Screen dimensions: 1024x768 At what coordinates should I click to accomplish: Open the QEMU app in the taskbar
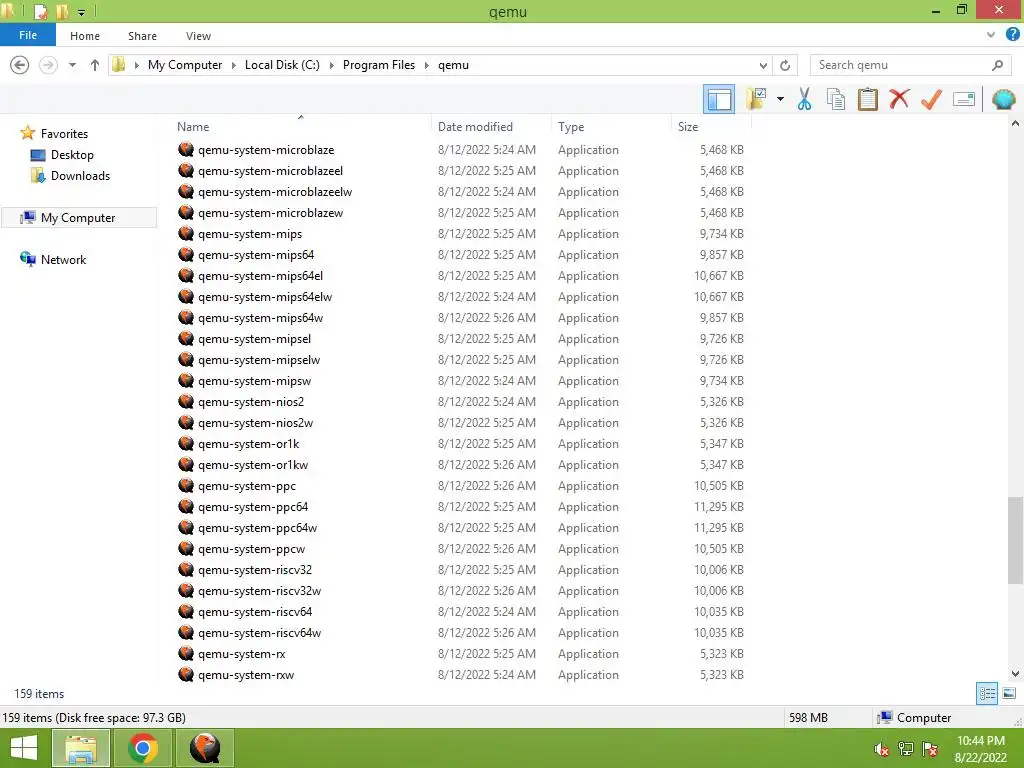(x=205, y=748)
